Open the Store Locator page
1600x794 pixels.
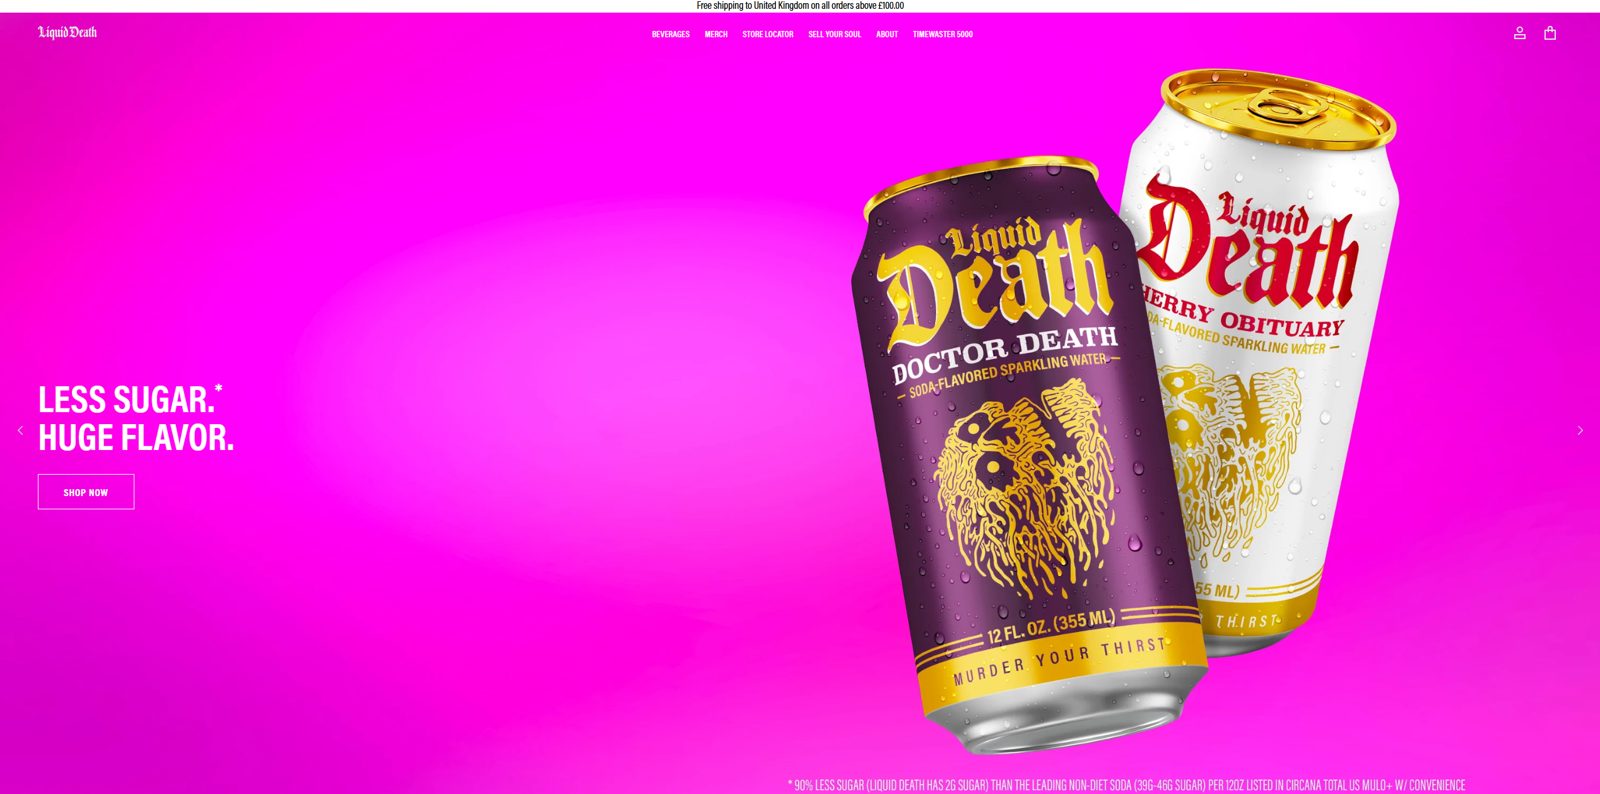click(768, 34)
